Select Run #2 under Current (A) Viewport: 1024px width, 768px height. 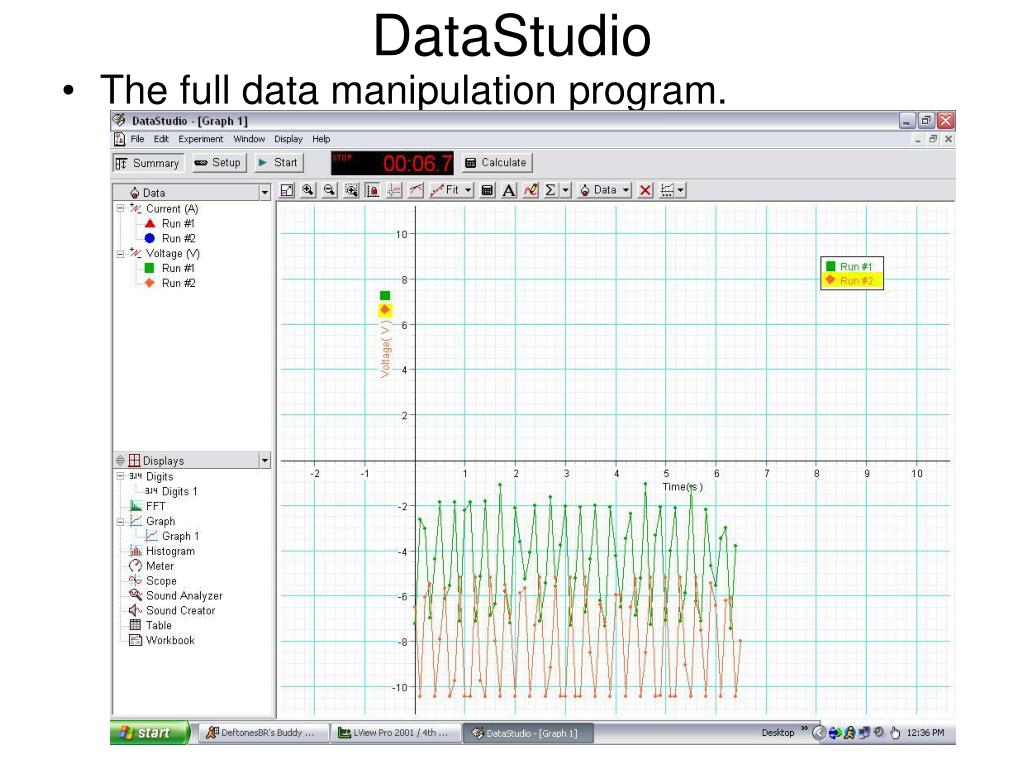point(178,238)
